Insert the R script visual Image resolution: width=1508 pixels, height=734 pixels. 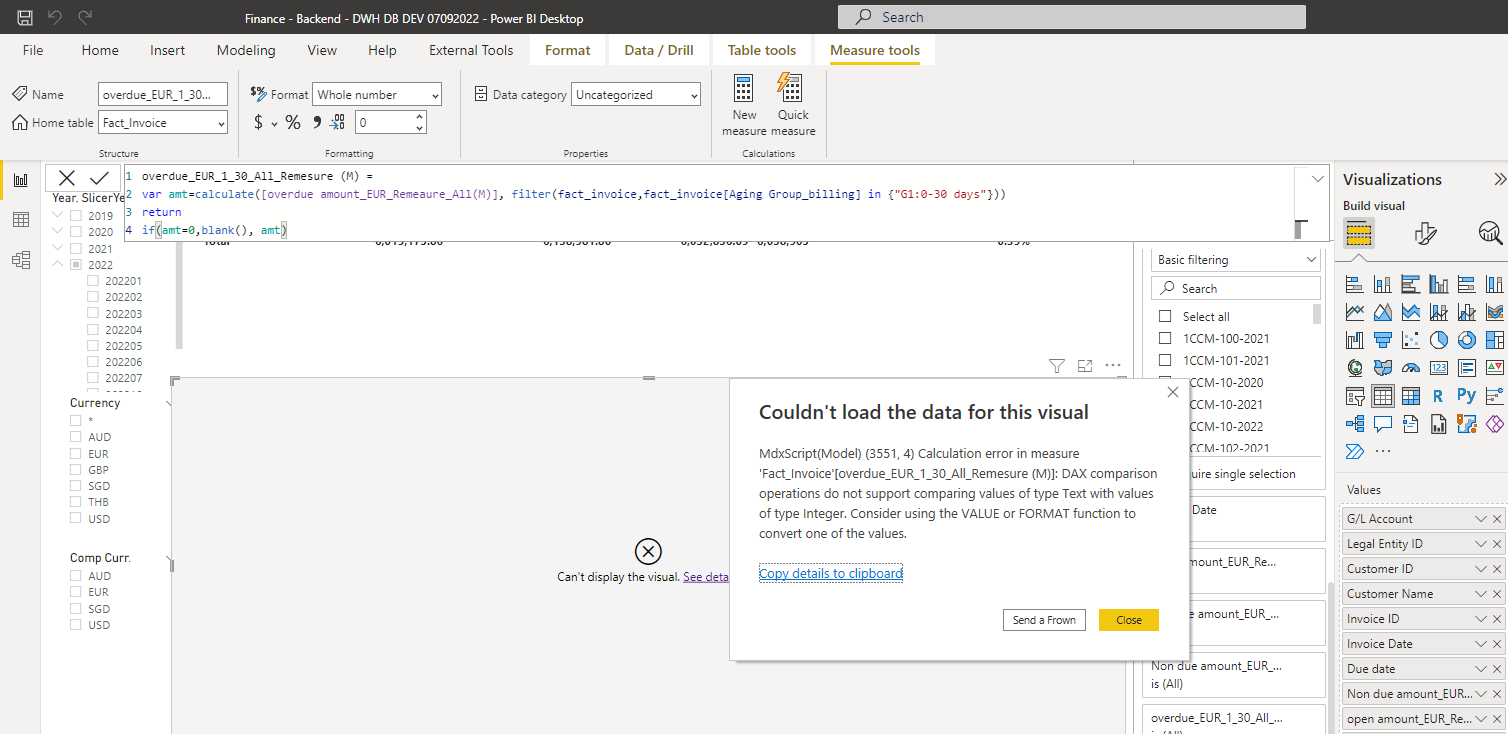pyautogui.click(x=1439, y=396)
